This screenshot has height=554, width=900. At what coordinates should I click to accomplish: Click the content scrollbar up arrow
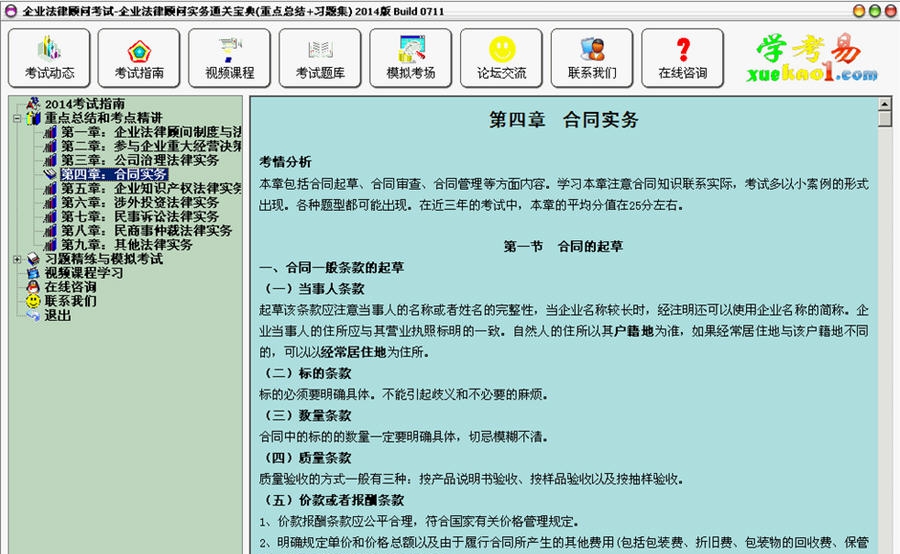885,104
